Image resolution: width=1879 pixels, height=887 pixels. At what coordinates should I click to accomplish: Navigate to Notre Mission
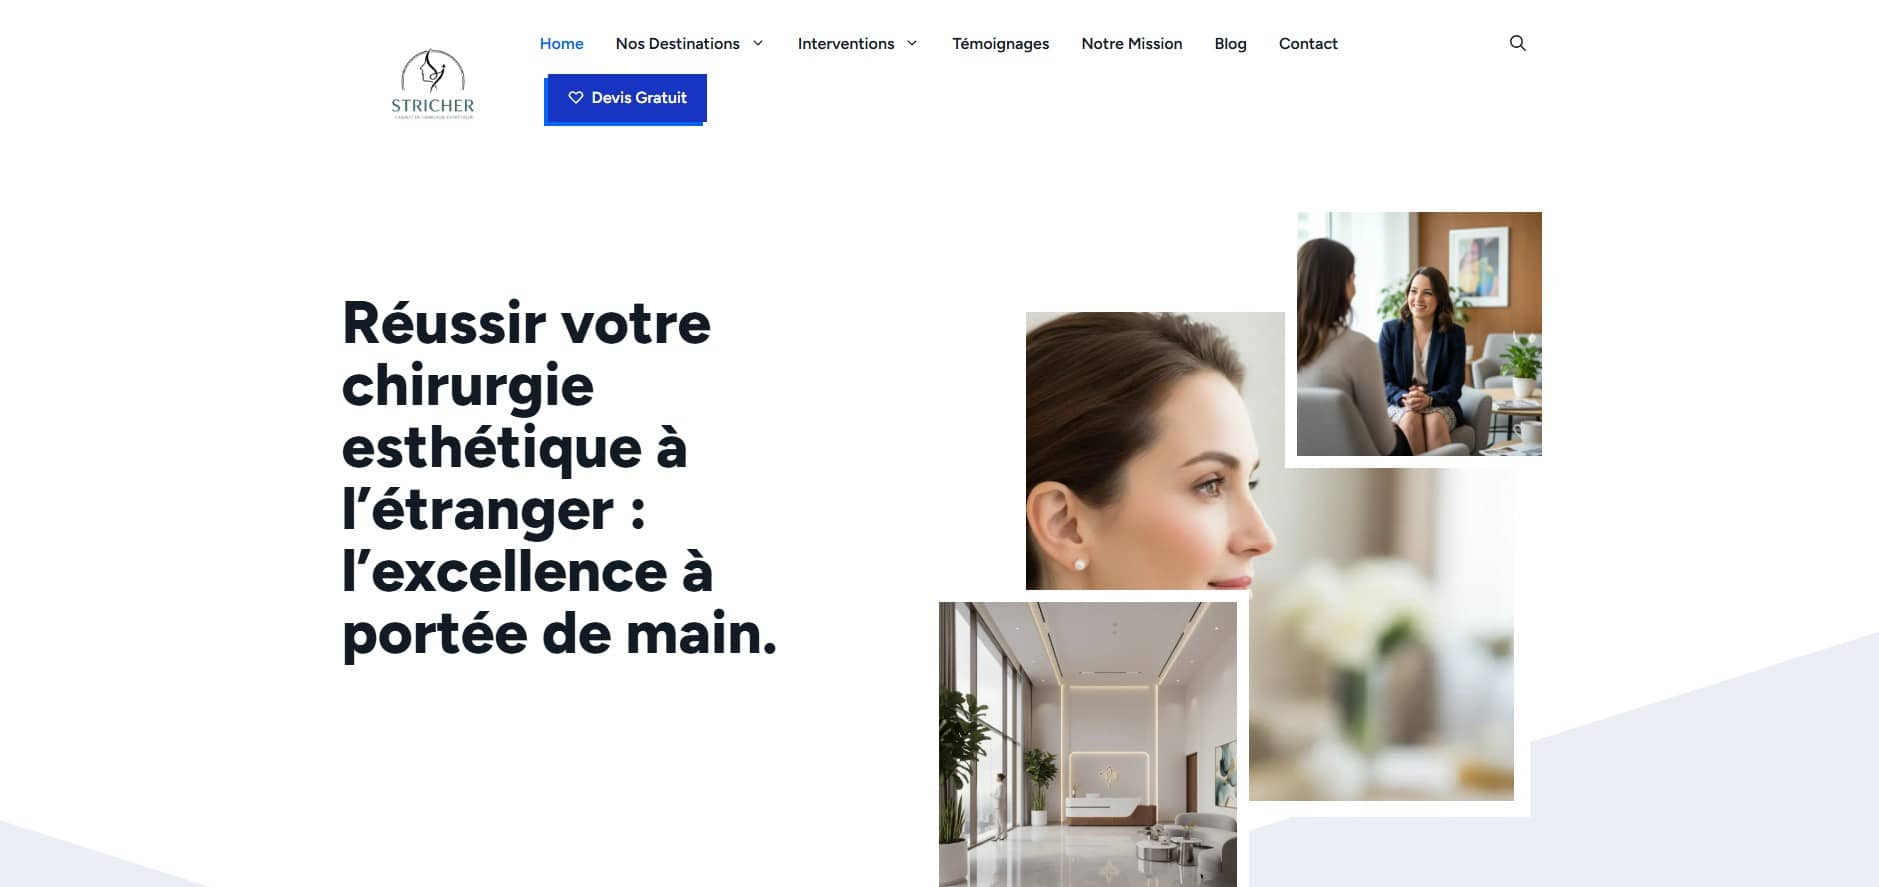[x=1132, y=43]
